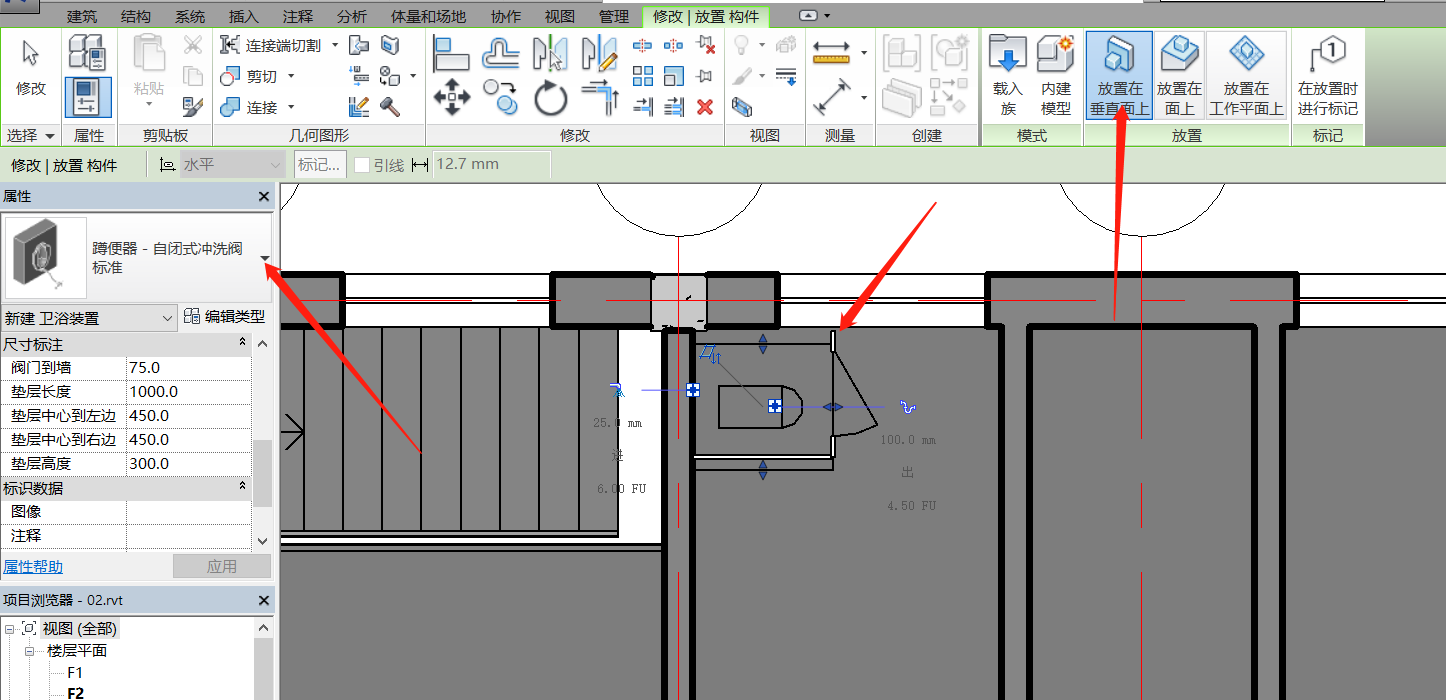Image resolution: width=1446 pixels, height=700 pixels.
Task: Click the Align tool icon
Action: [452, 51]
